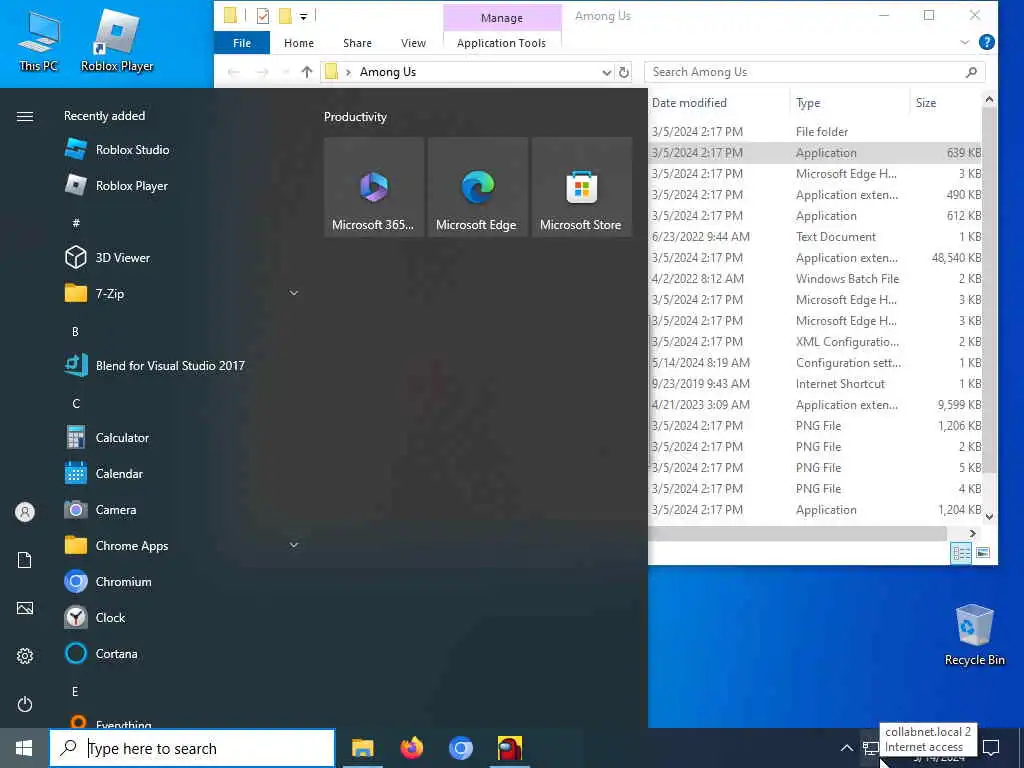Switch to large icons view in Explorer

pos(983,553)
